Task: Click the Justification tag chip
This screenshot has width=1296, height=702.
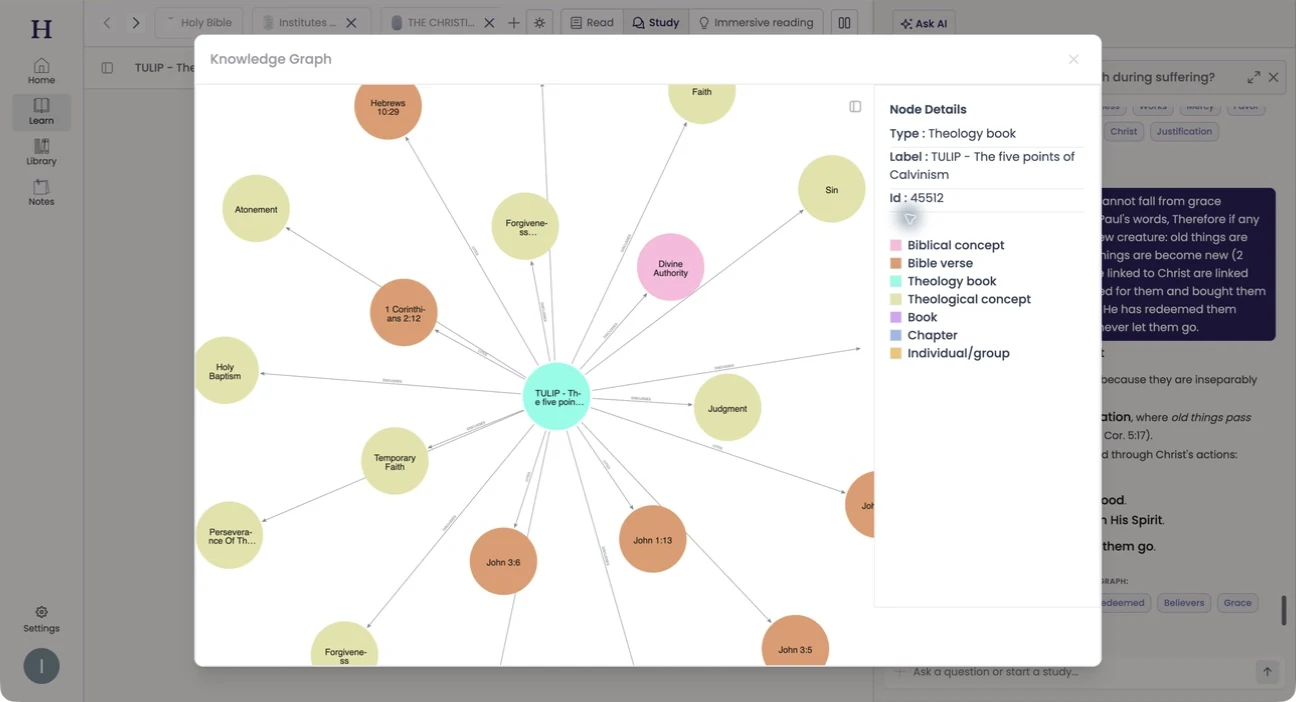Action: 1184,131
